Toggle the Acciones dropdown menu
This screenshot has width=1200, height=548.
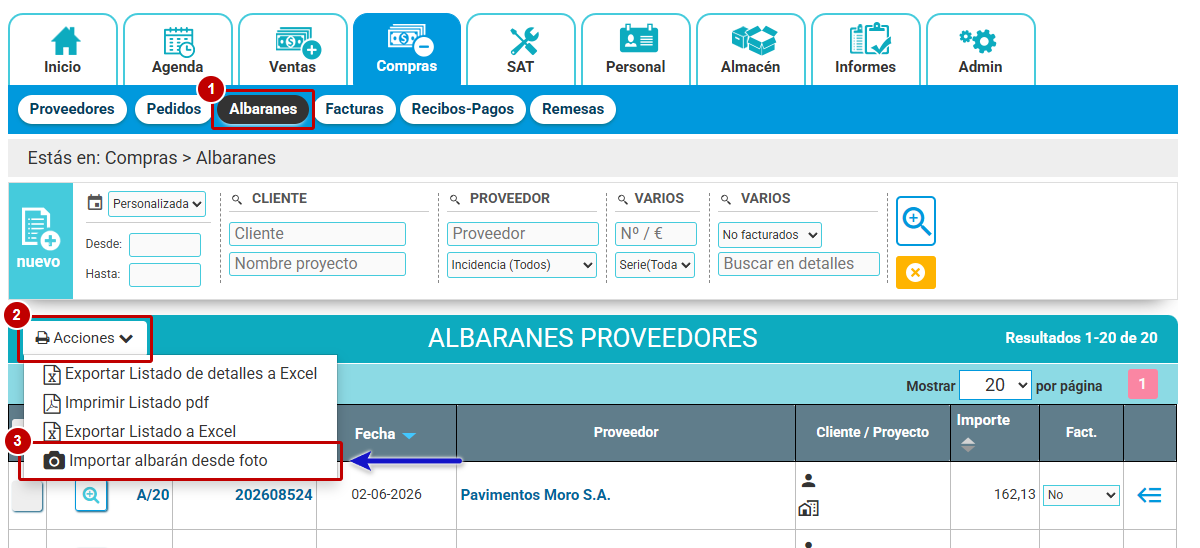click(x=85, y=338)
